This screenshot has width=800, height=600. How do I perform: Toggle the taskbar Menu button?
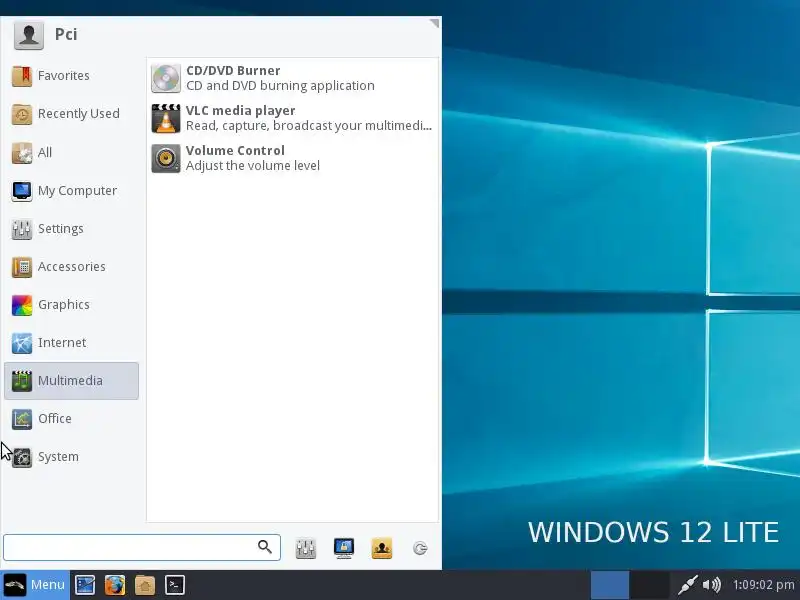[x=35, y=585]
